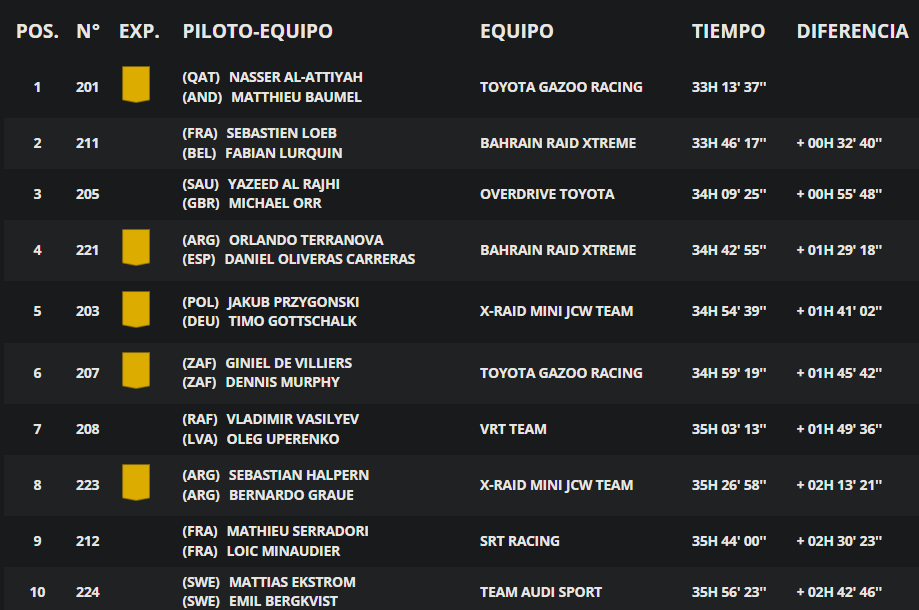
Task: Click yellow EXP badge for car 201
Action: 135,84
